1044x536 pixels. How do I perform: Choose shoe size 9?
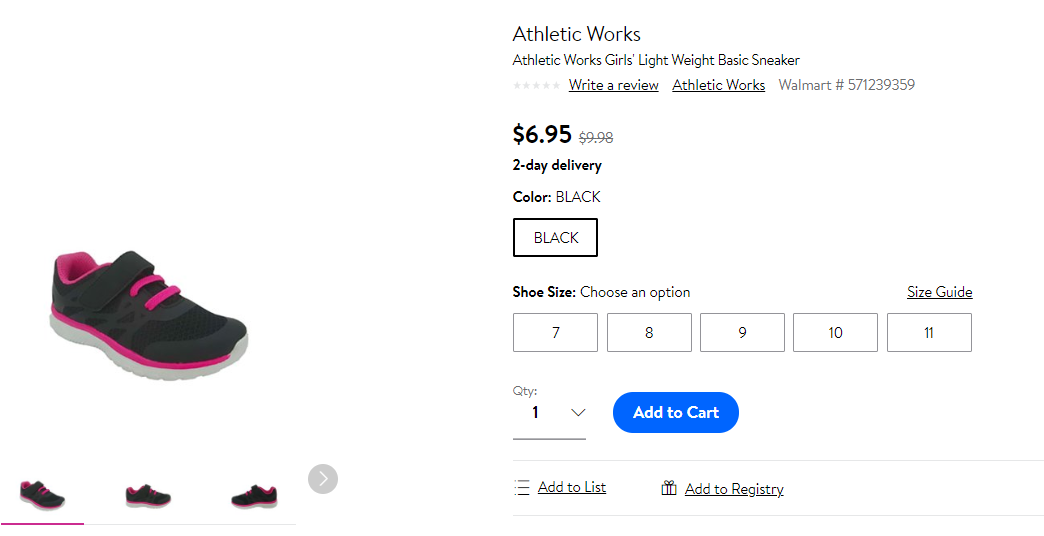[742, 332]
